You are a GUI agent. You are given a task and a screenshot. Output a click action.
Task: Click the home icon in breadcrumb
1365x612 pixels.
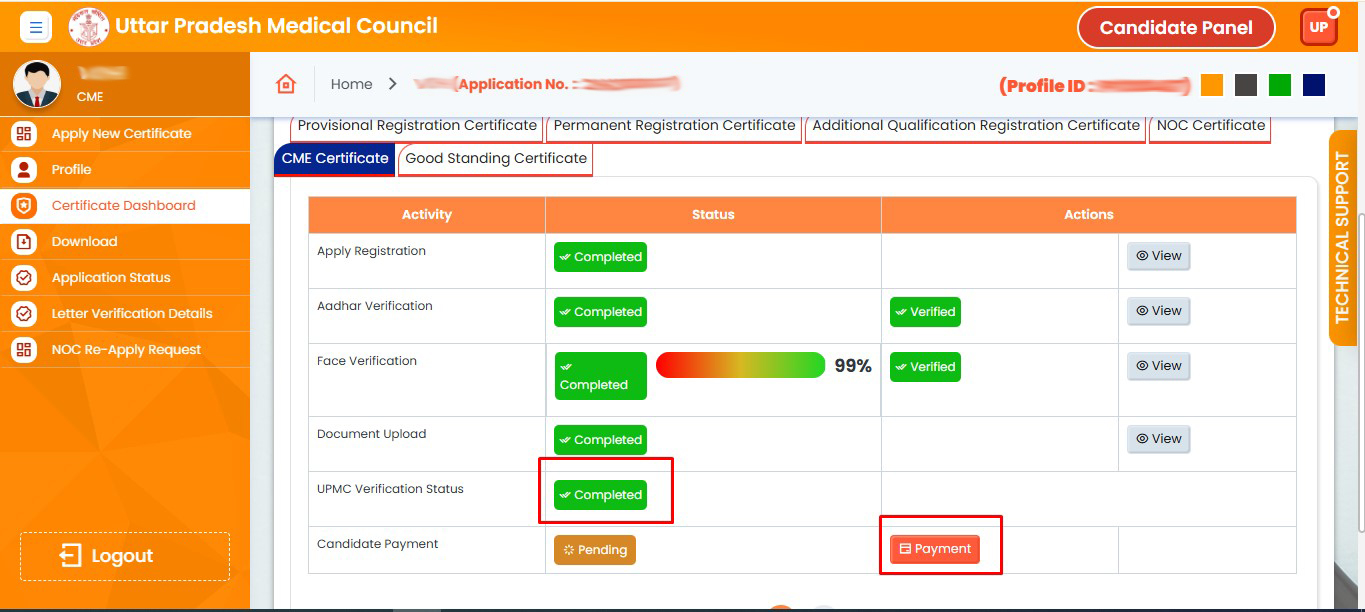(x=286, y=84)
